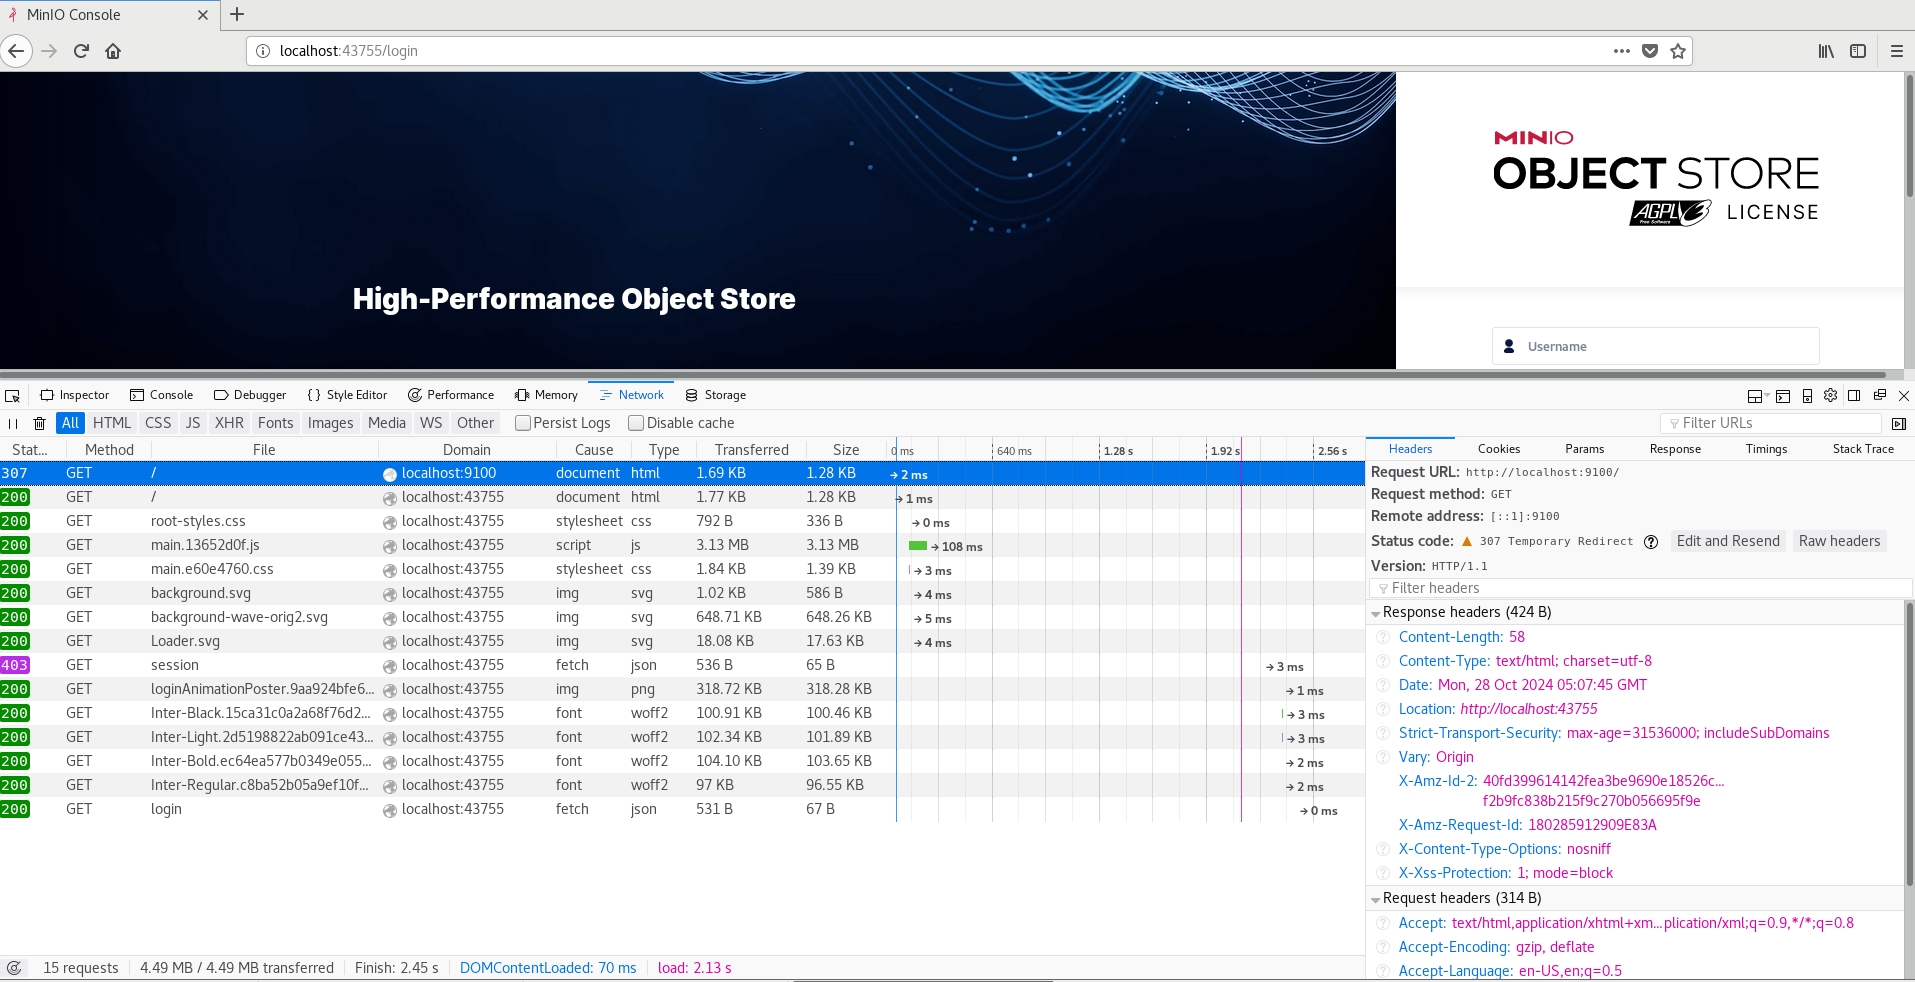Reload the current page
Image resolution: width=1915 pixels, height=982 pixels.
point(81,51)
